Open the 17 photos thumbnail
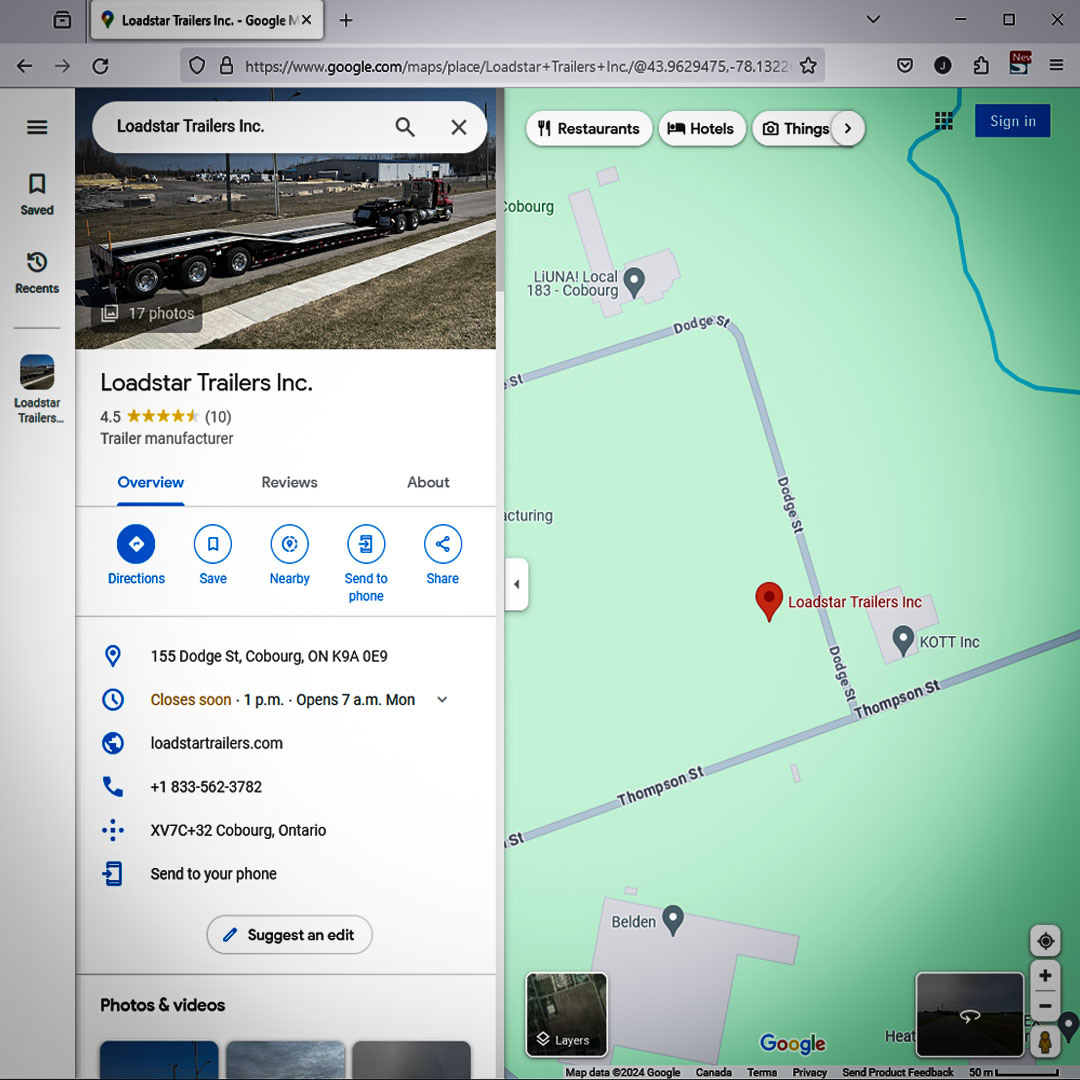Image resolution: width=1080 pixels, height=1080 pixels. click(148, 313)
